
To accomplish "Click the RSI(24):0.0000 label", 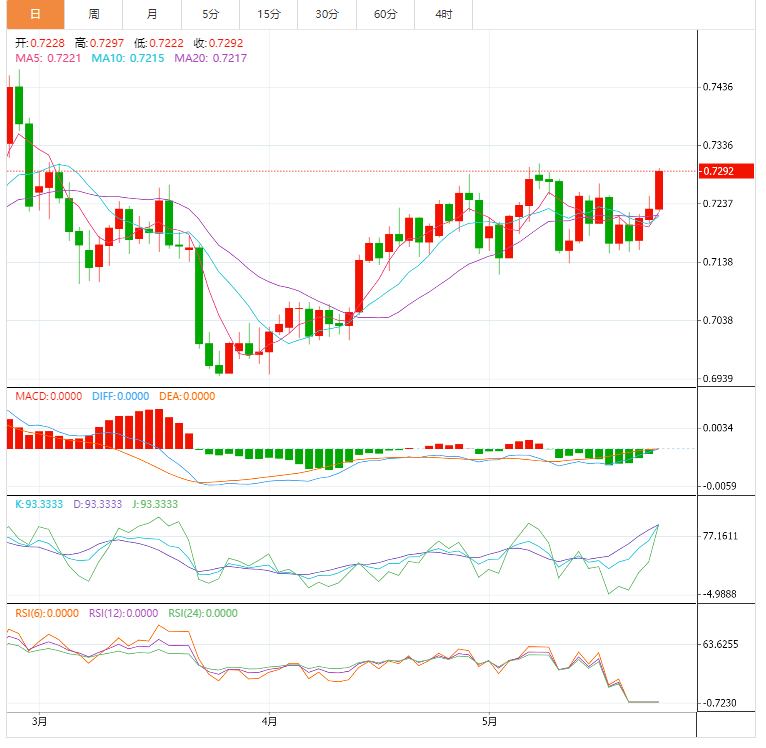I will tap(203, 613).
